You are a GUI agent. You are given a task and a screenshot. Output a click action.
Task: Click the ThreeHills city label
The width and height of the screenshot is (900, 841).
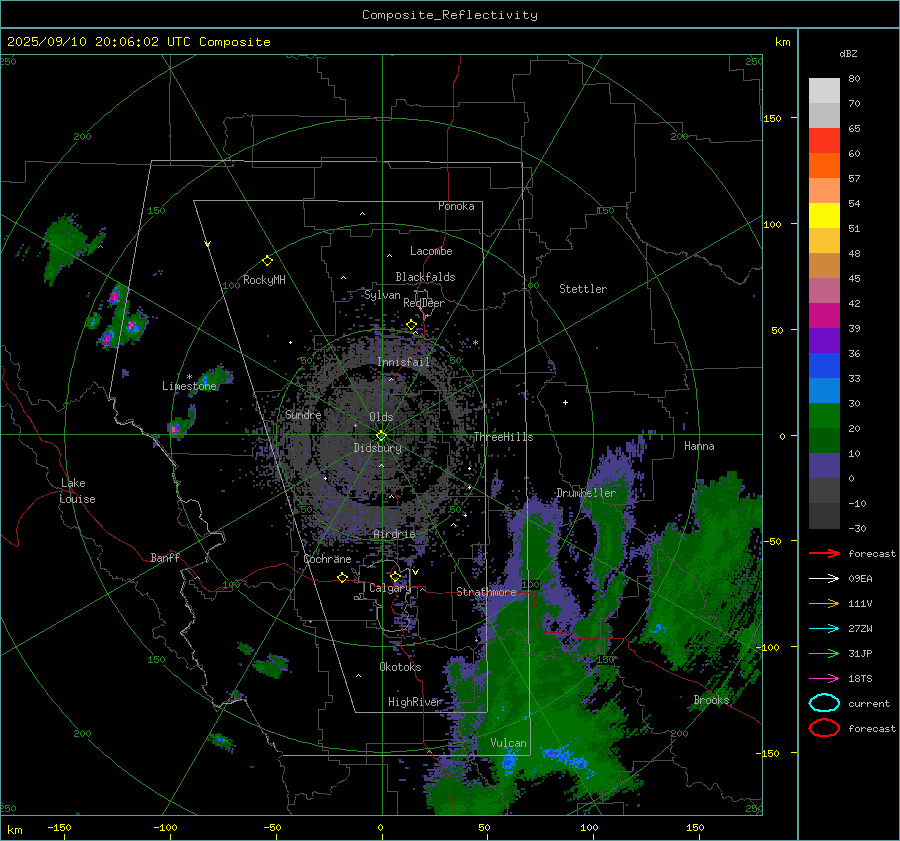503,437
